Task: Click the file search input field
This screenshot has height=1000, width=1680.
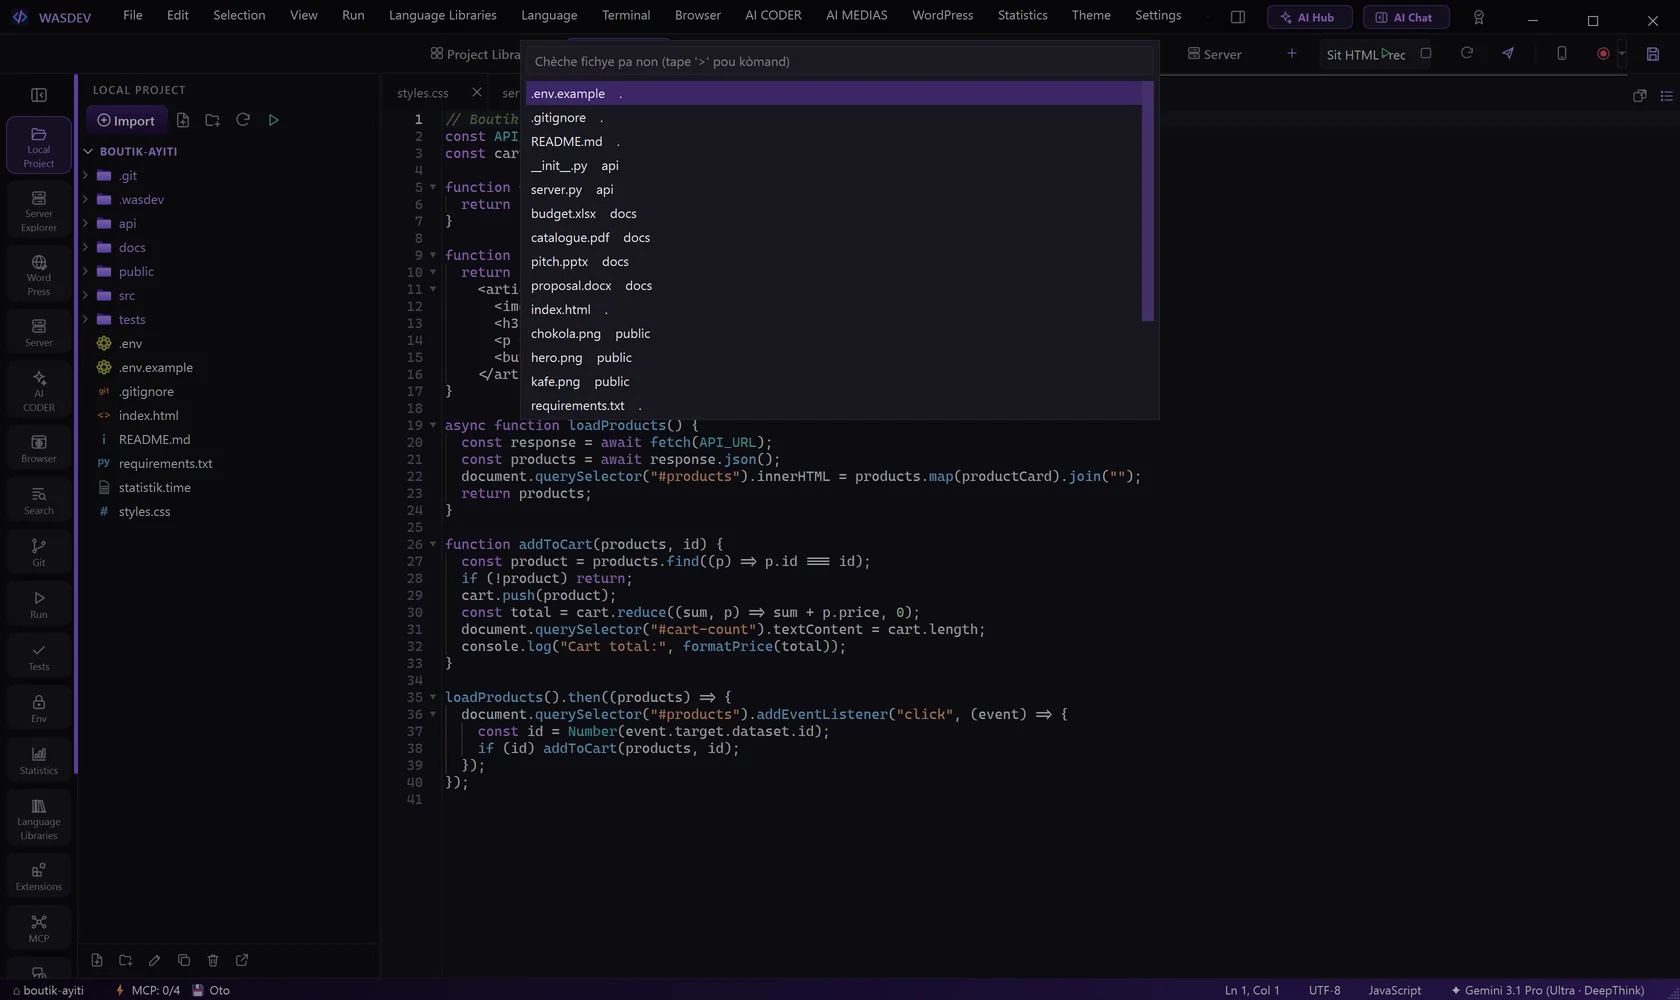Action: tap(839, 61)
